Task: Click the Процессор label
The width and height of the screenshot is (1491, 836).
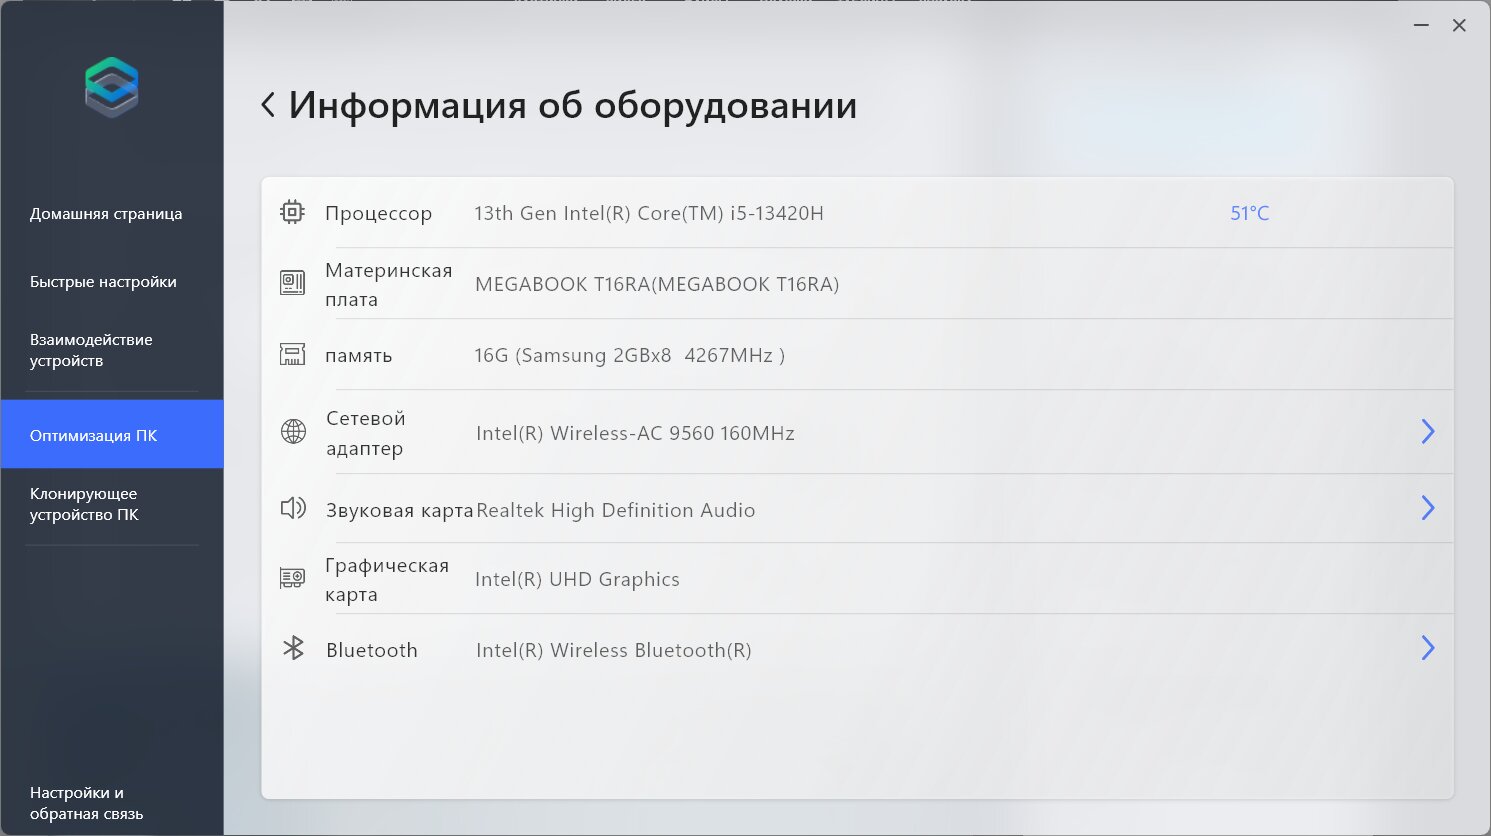Action: pyautogui.click(x=378, y=213)
